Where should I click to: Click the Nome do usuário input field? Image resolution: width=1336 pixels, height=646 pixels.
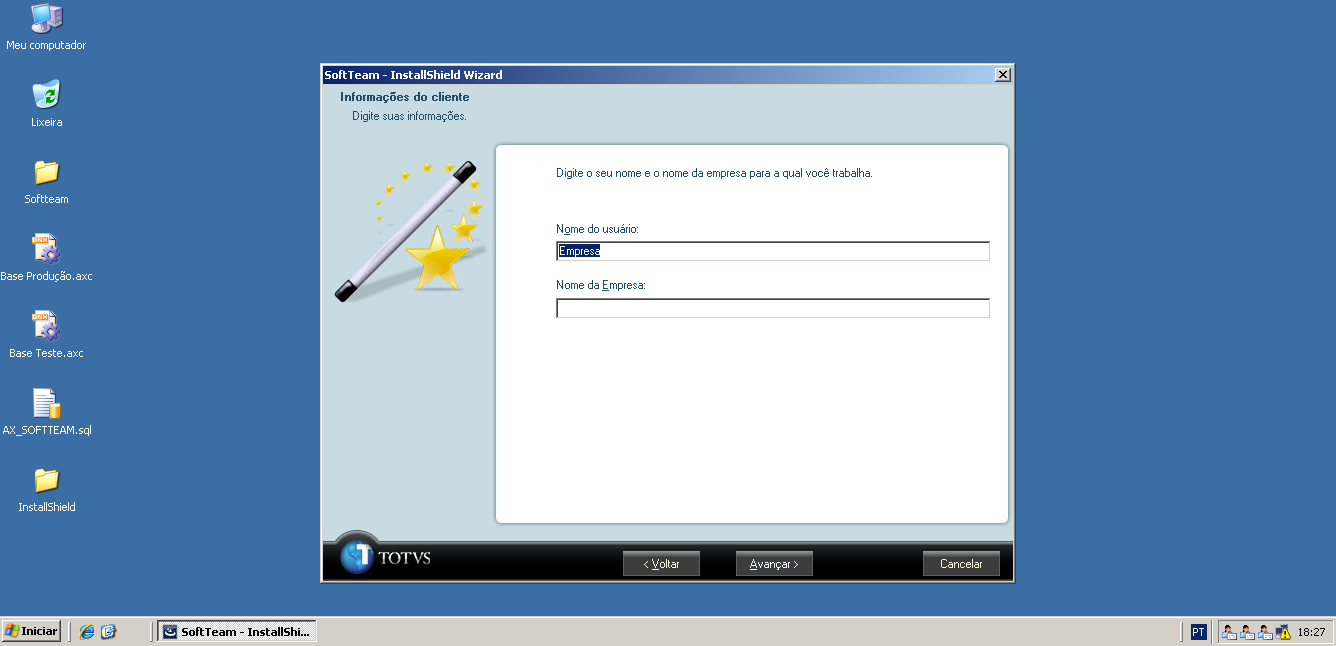click(x=772, y=251)
